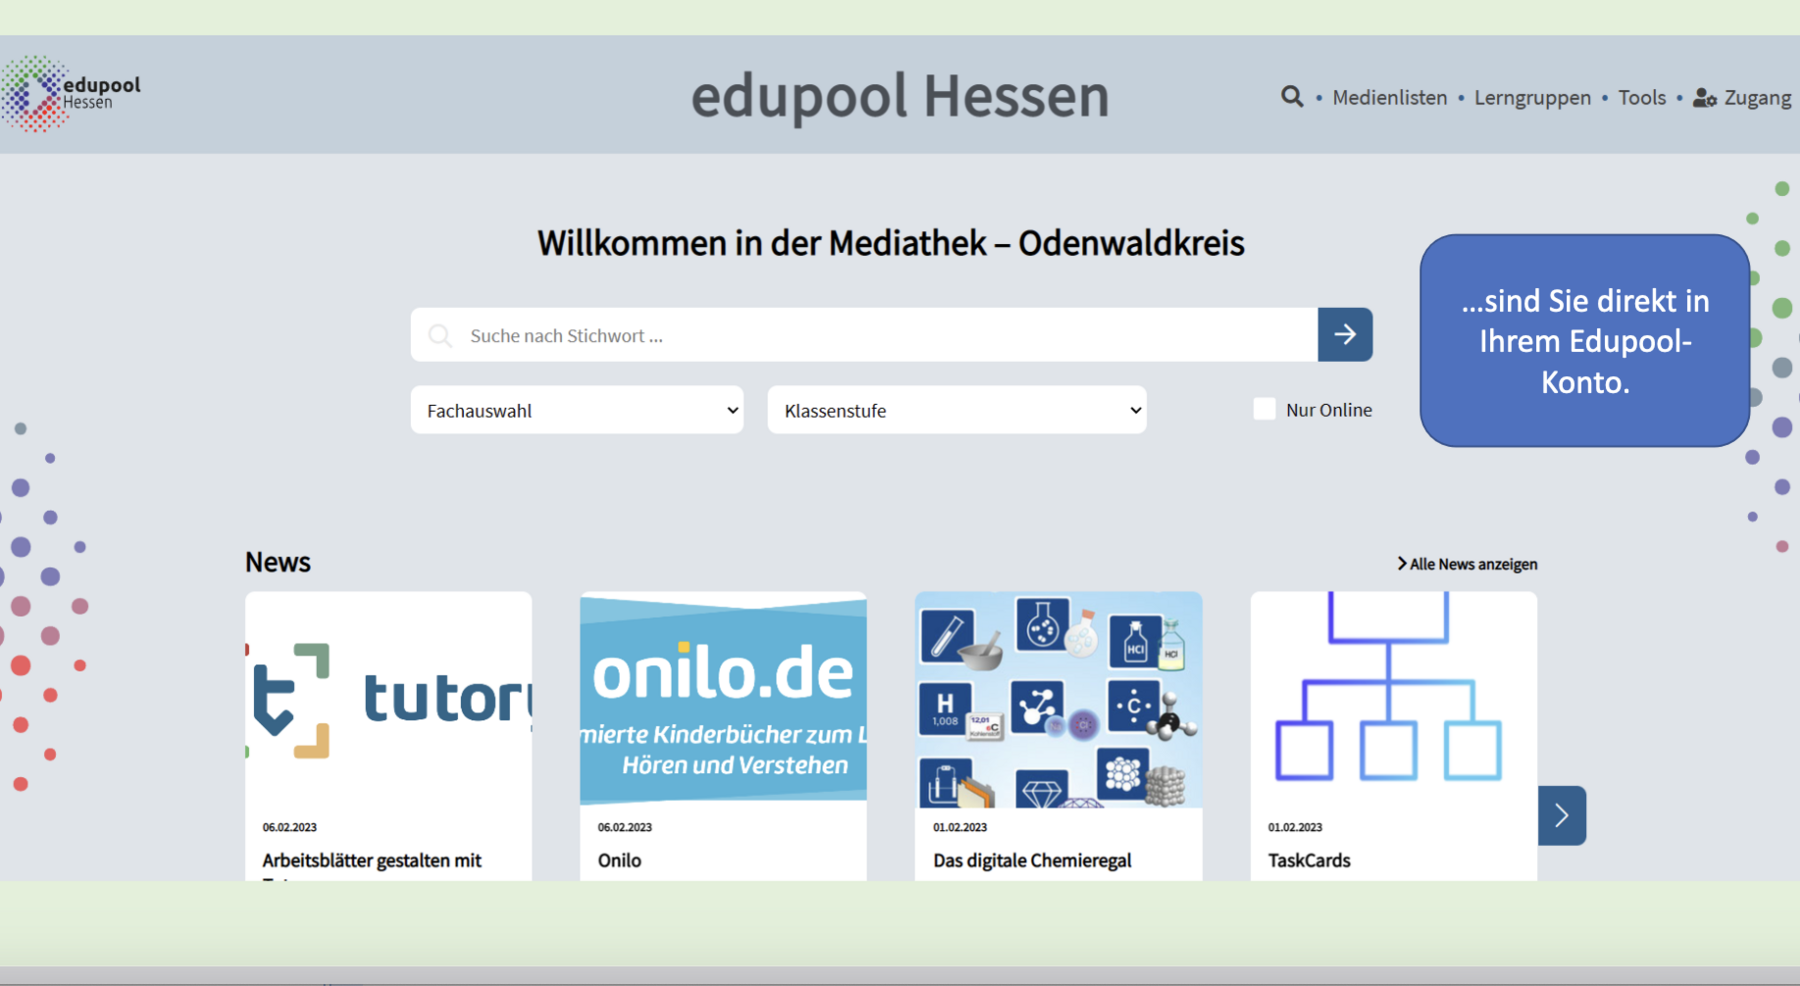Open the Tools menu
The height and width of the screenshot is (986, 1800).
1642,98
